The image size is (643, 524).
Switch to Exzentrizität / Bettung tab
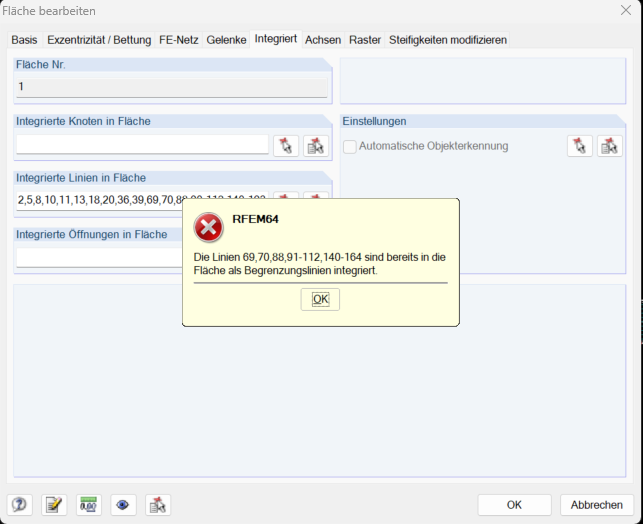click(99, 40)
